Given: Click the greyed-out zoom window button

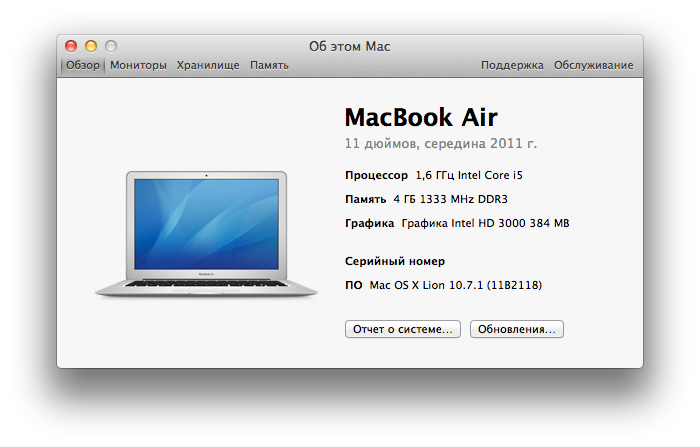Looking at the screenshot, I should [111, 46].
